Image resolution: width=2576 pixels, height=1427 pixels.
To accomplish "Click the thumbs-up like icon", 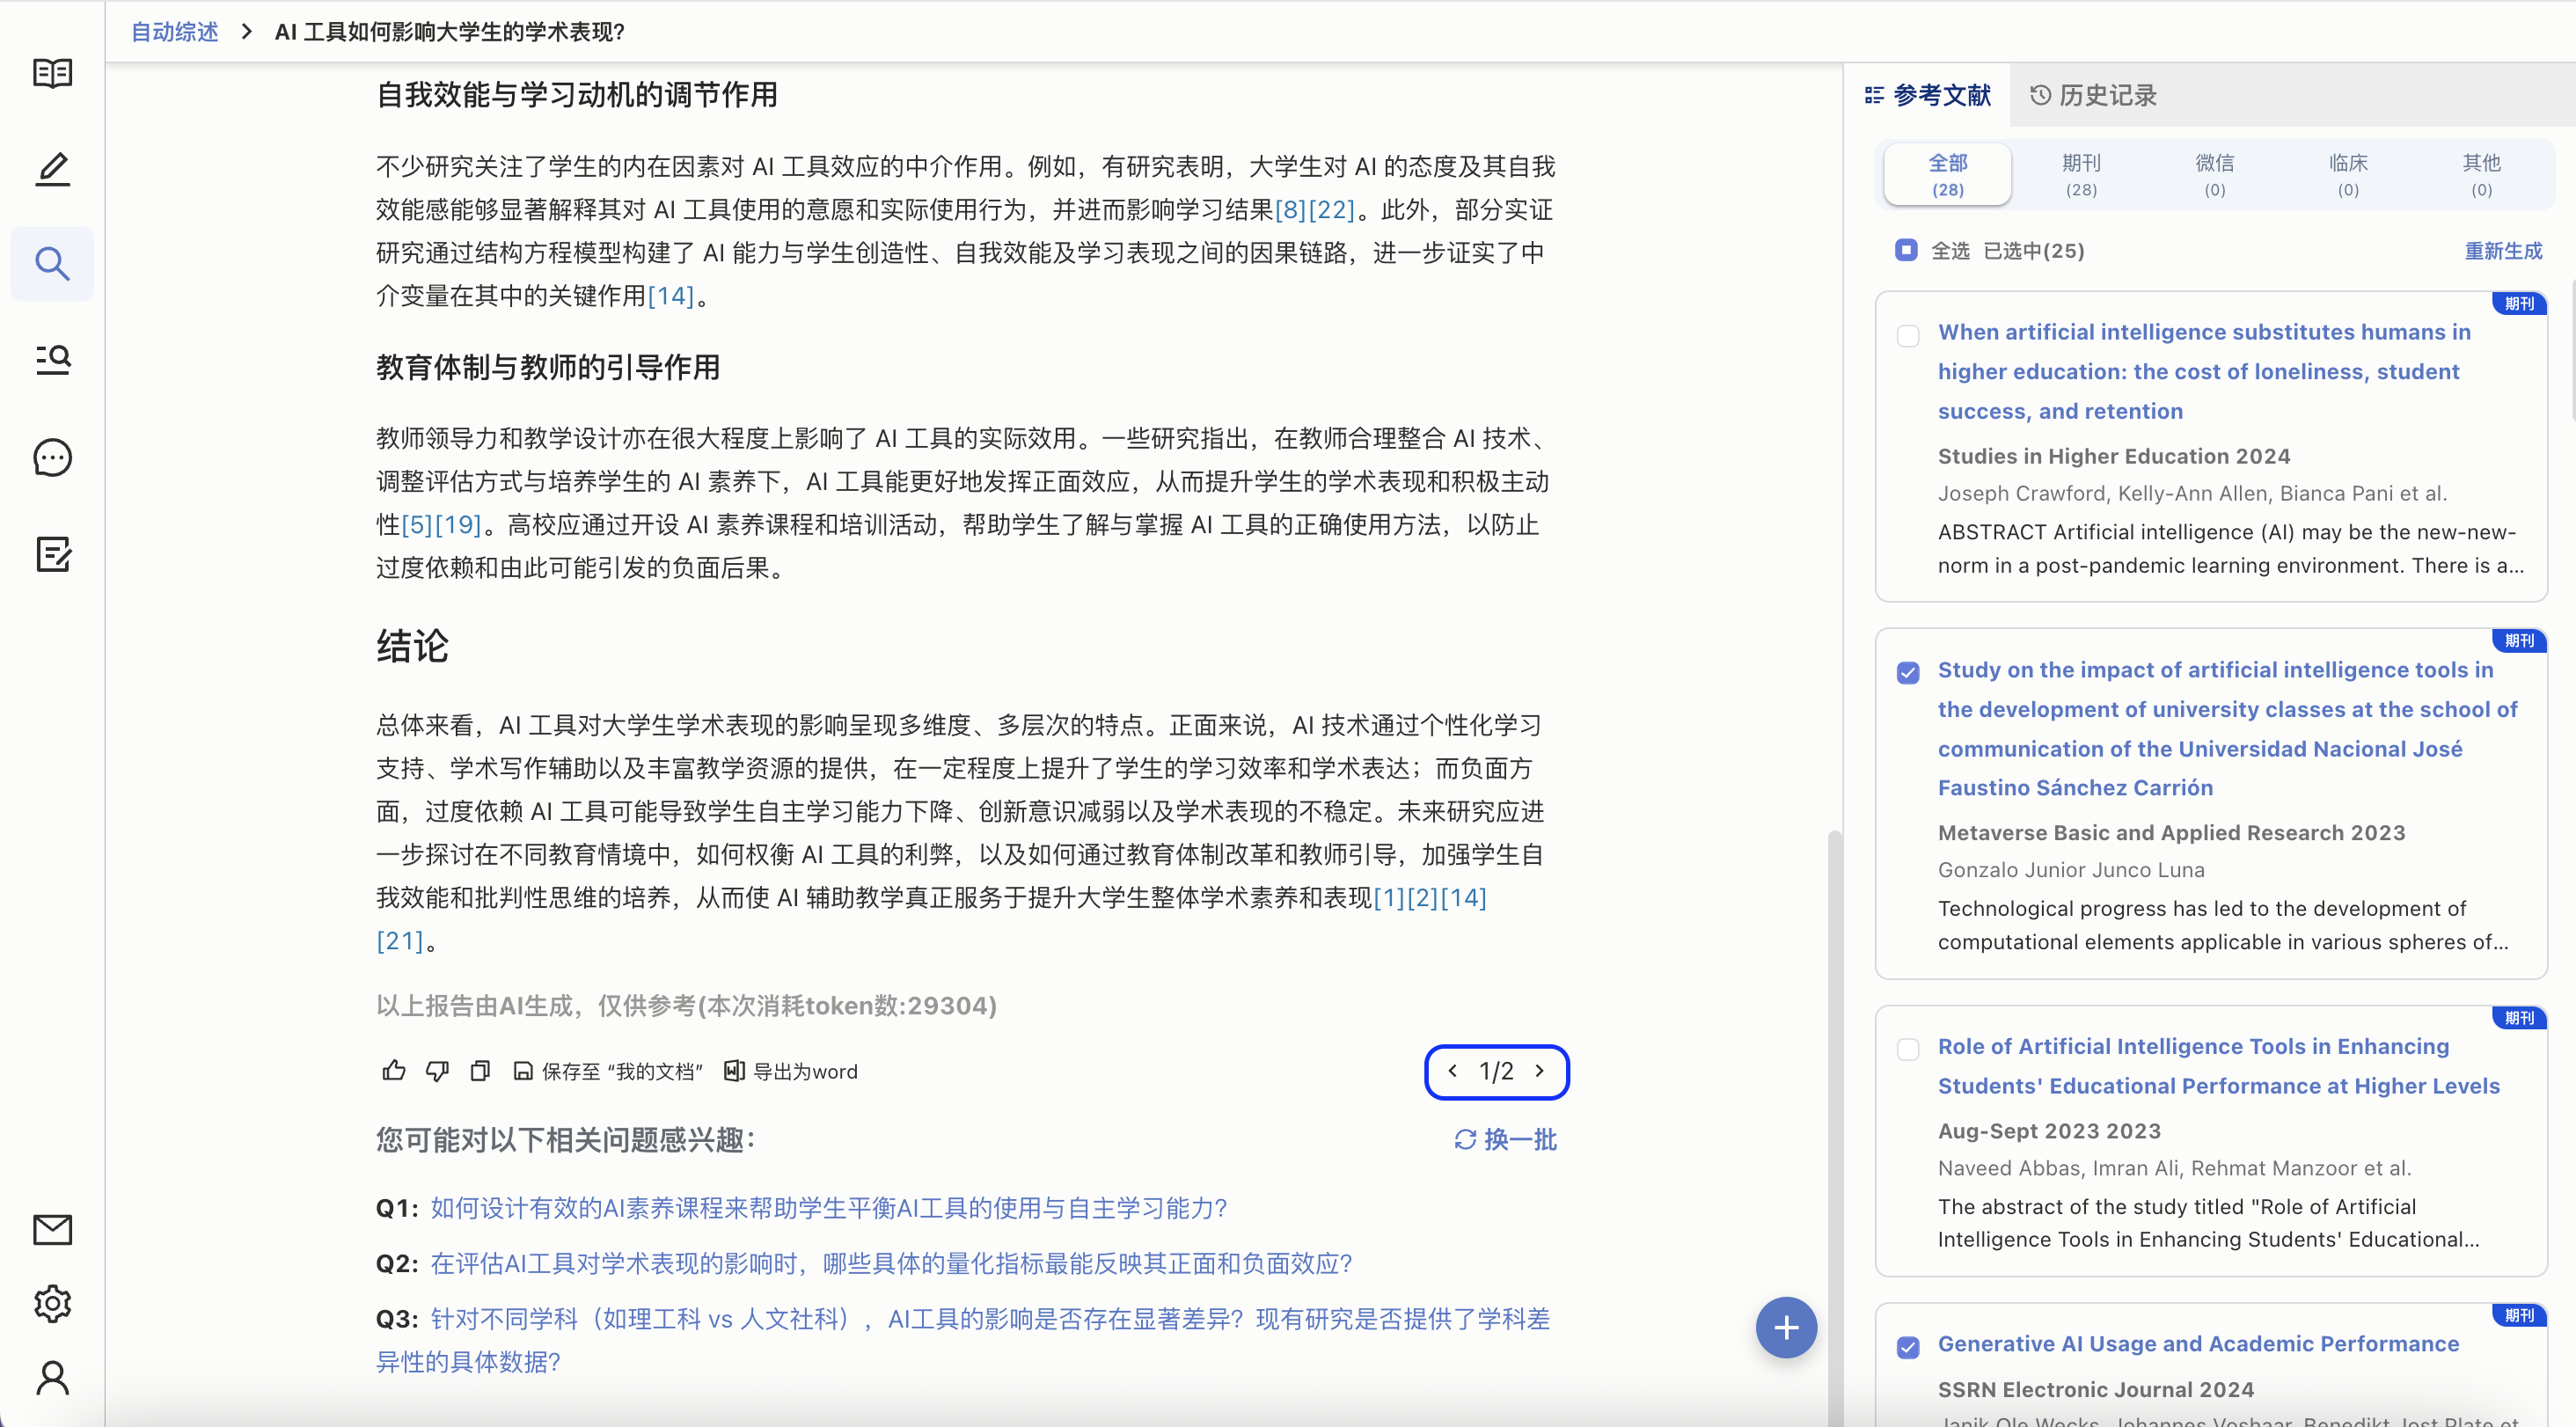I will point(393,1070).
